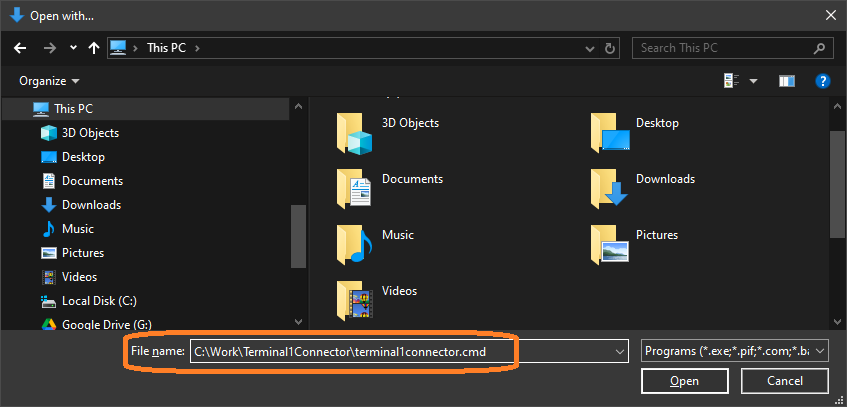This screenshot has height=407, width=847.
Task: Select the Pictures label in main pane
Action: [657, 235]
